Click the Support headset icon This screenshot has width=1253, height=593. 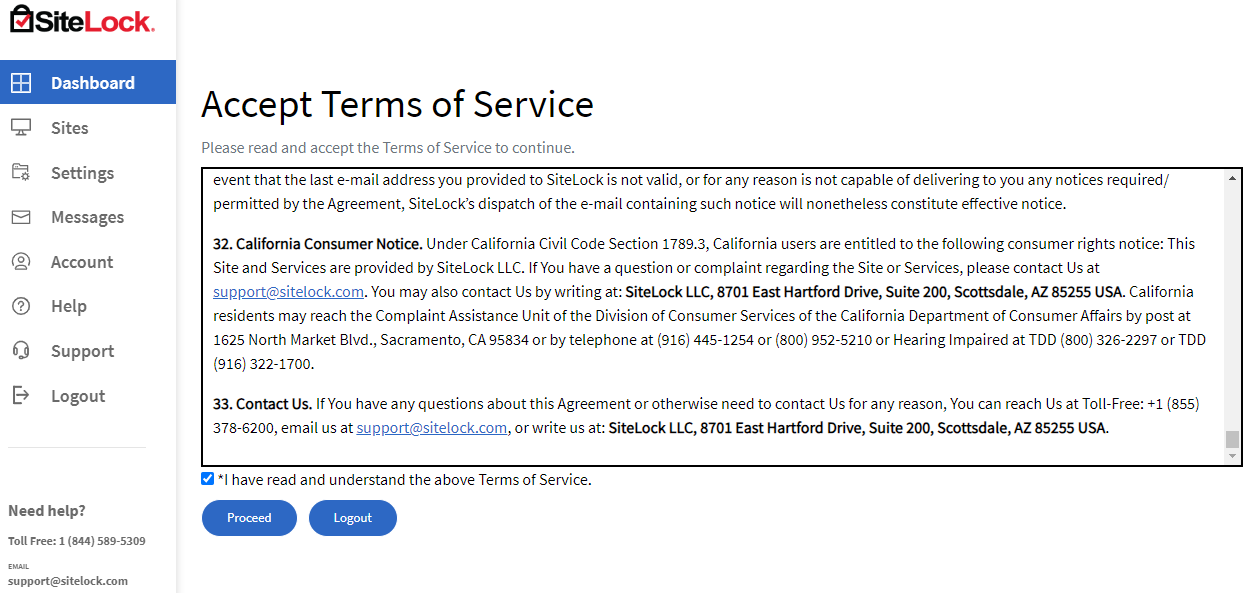pyautogui.click(x=21, y=351)
